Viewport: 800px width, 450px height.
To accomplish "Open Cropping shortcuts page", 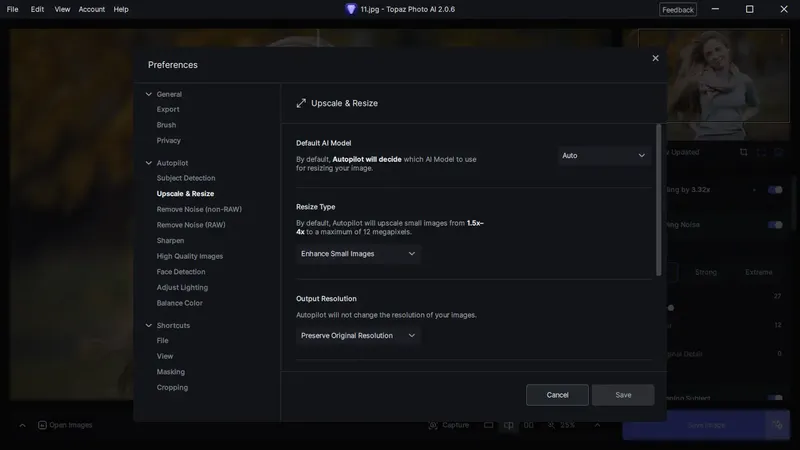I will click(x=172, y=388).
